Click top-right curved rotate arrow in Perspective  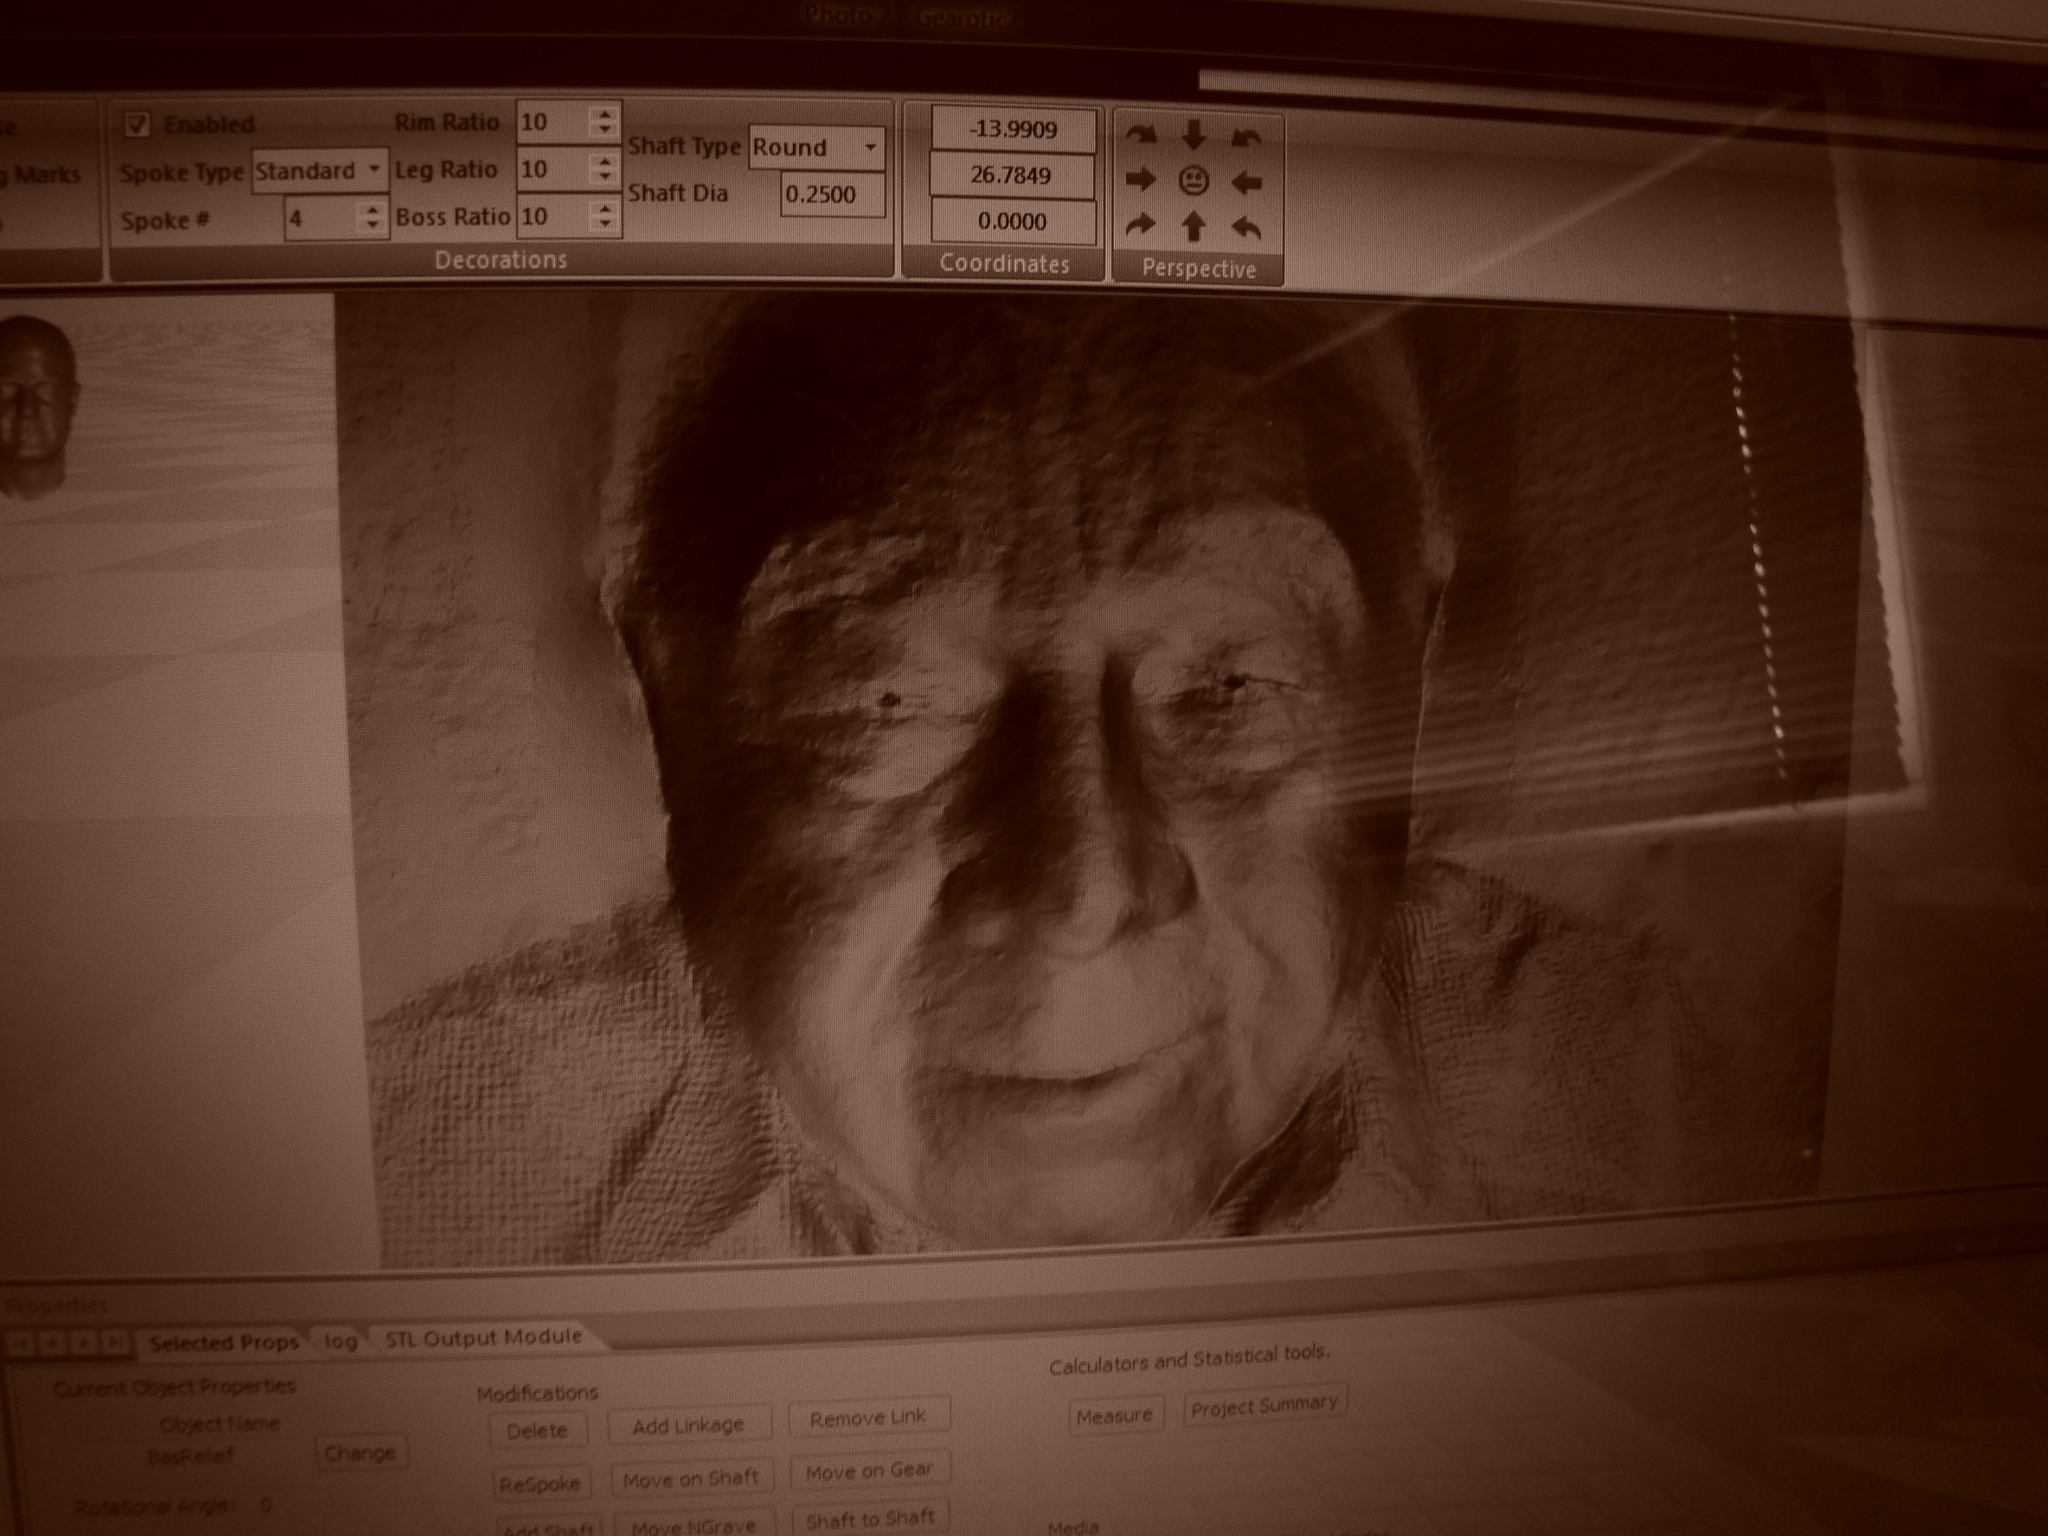(1245, 138)
